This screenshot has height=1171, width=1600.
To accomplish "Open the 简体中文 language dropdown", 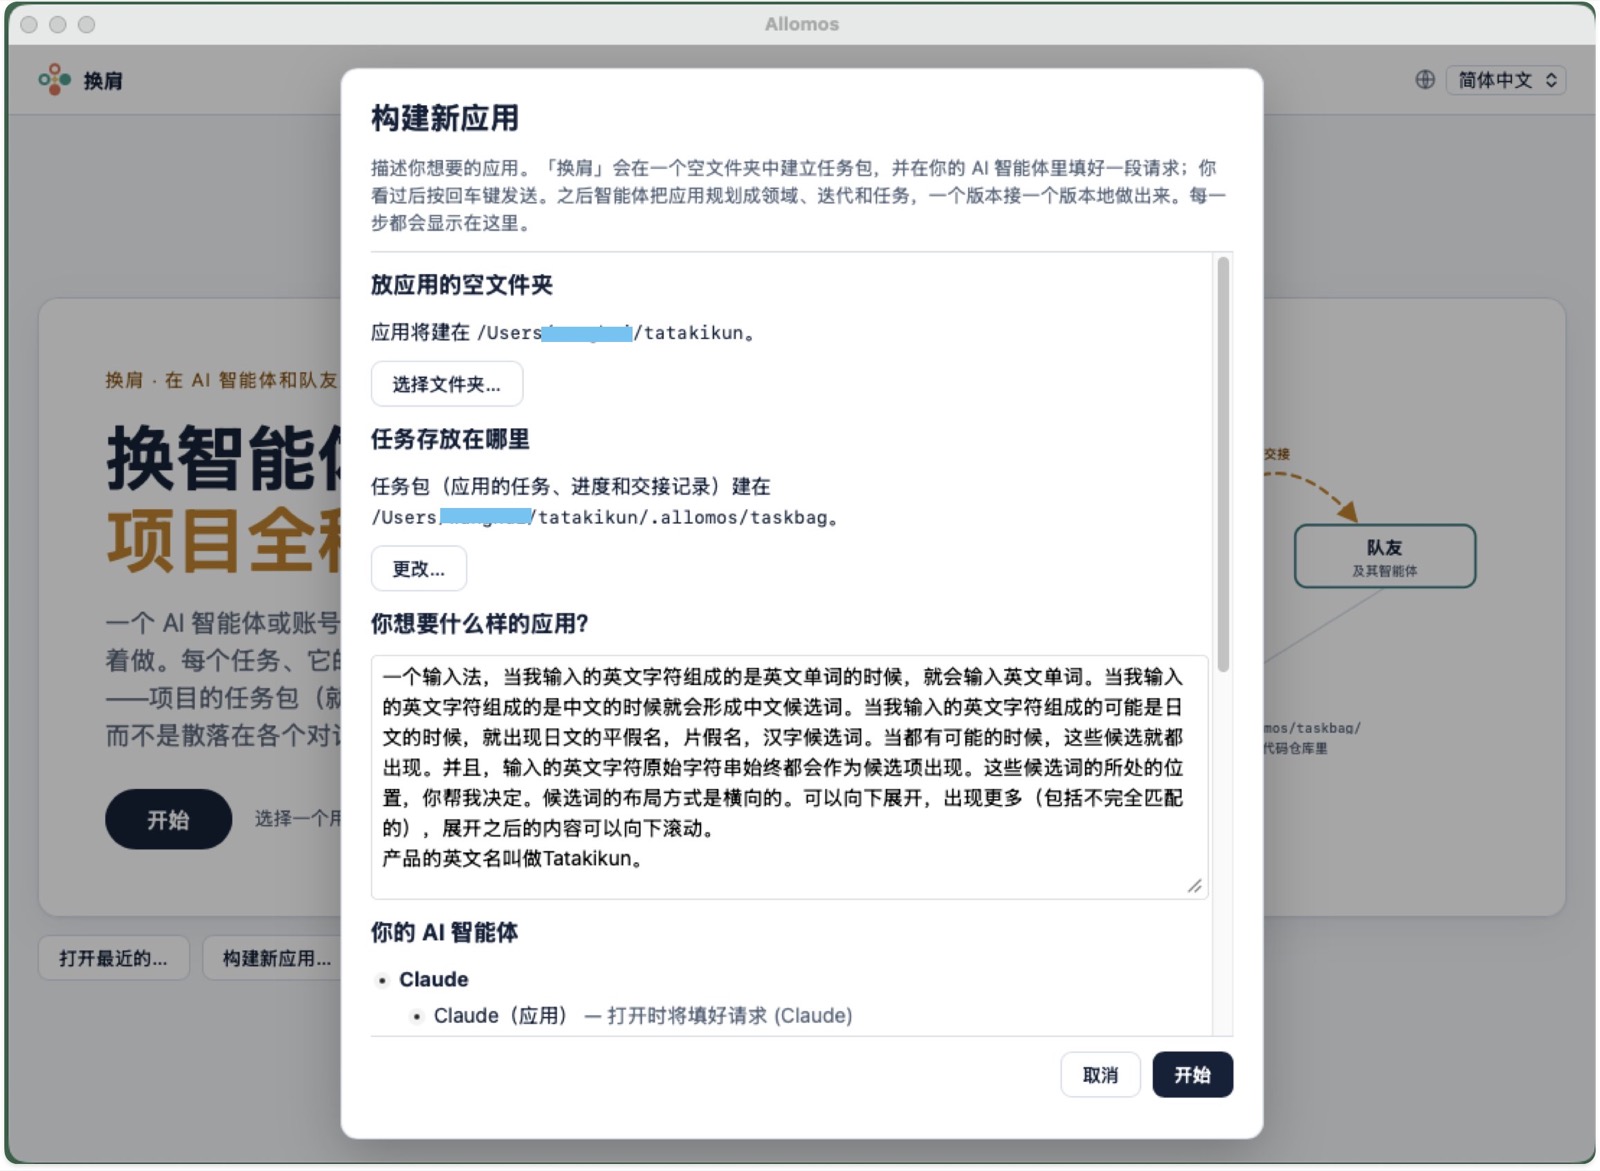I will (1506, 80).
